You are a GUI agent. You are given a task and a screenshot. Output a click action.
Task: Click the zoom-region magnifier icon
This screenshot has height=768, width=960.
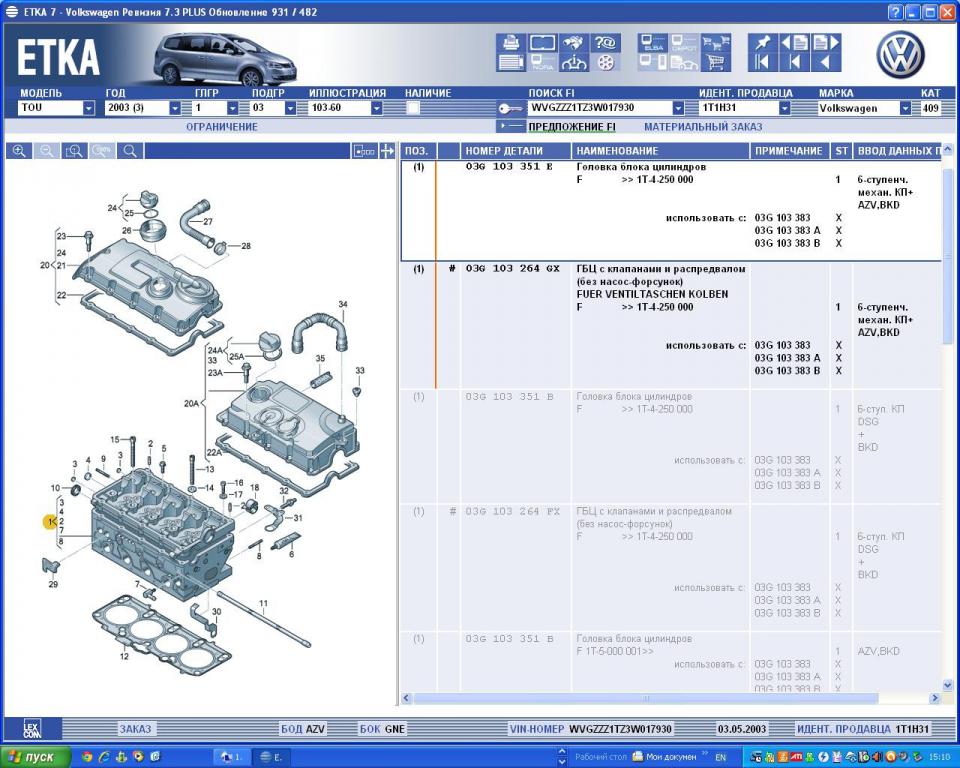click(75, 151)
